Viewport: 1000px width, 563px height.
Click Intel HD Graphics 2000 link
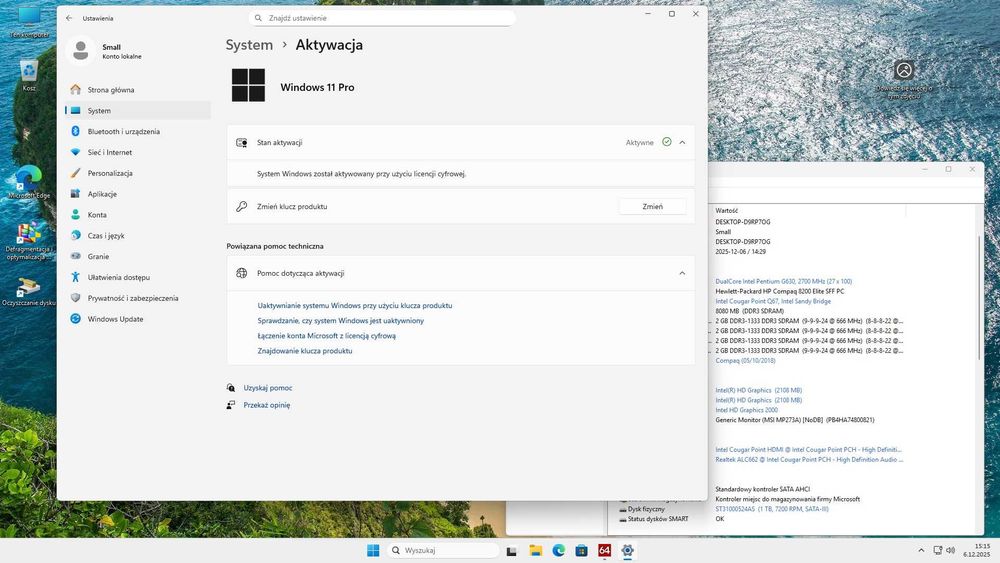click(x=746, y=410)
